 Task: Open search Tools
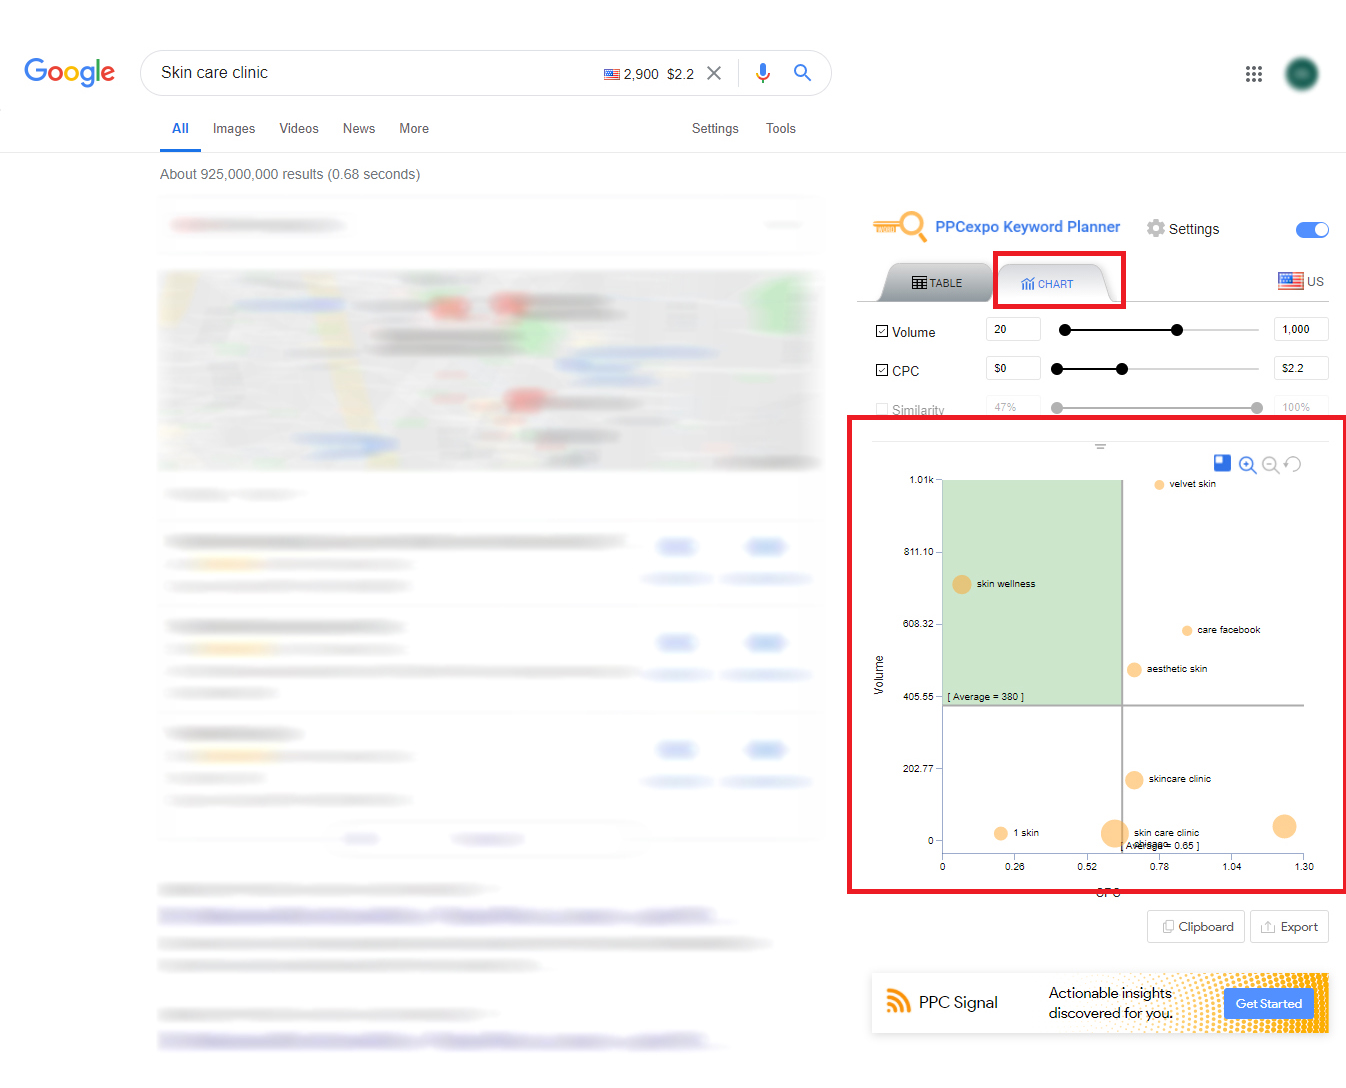(781, 129)
